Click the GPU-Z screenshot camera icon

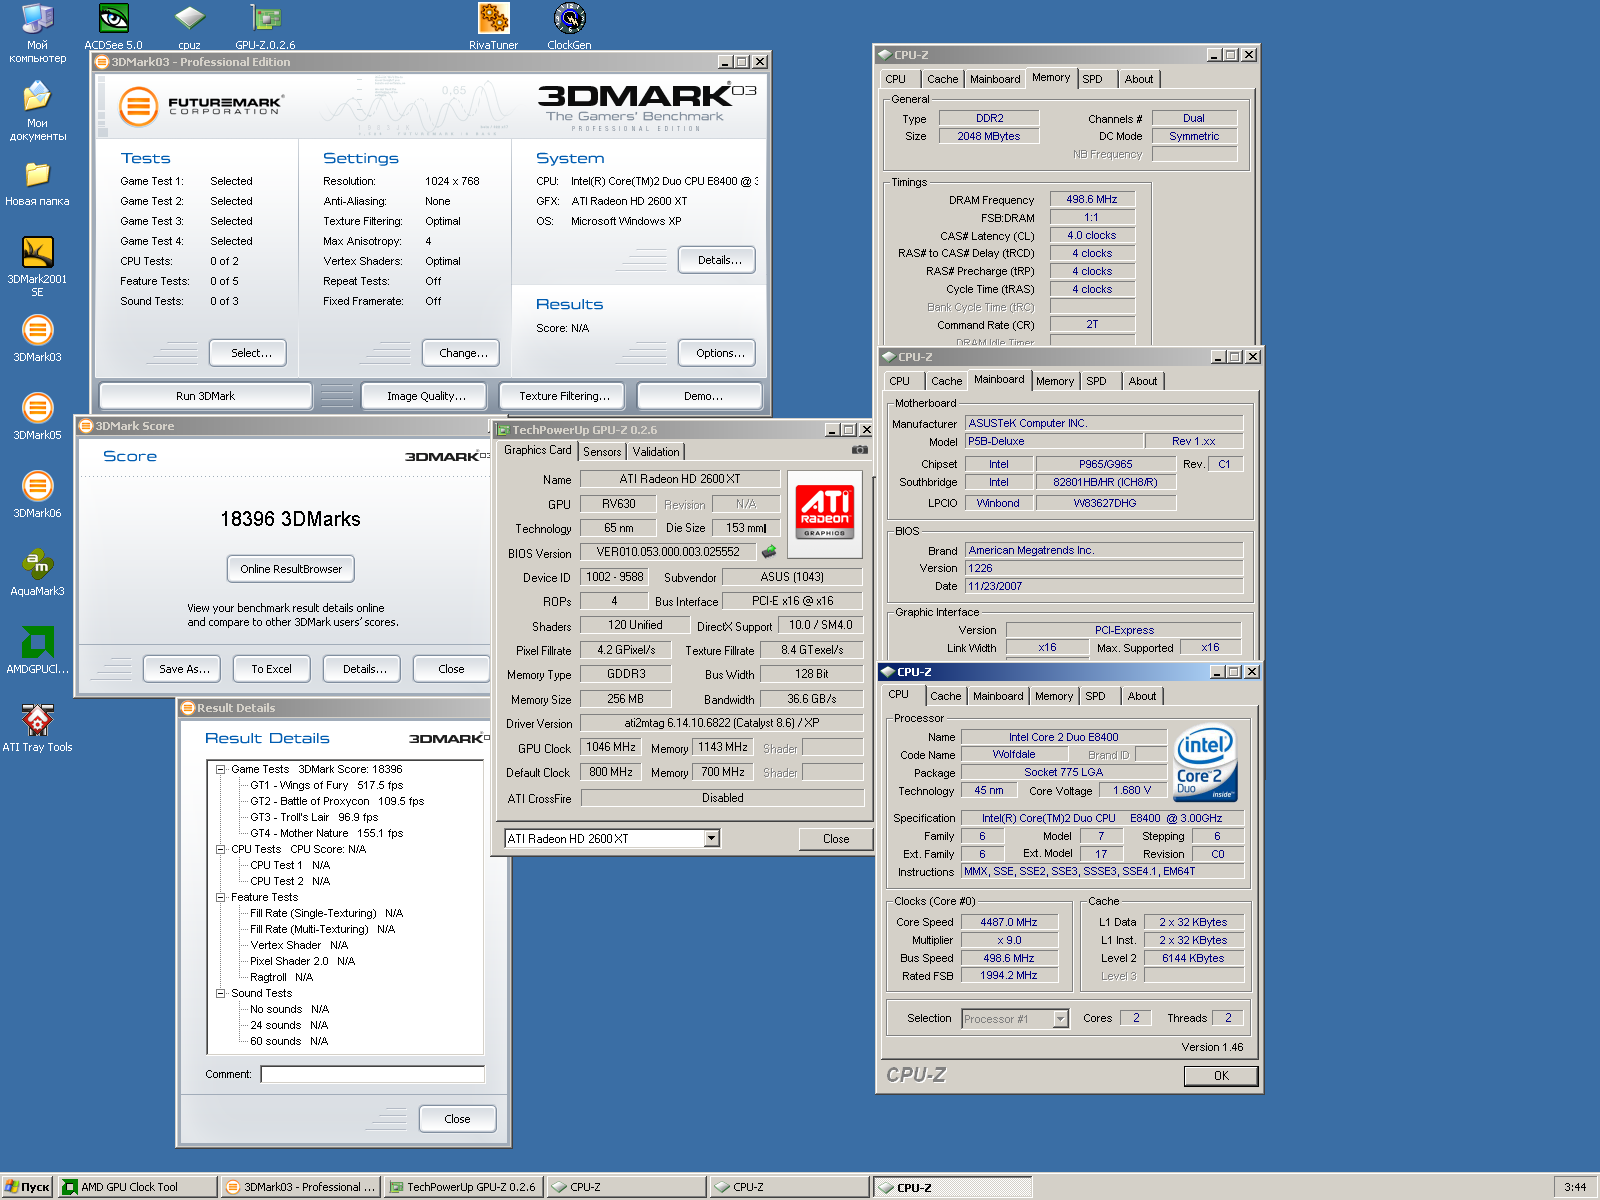tap(859, 450)
